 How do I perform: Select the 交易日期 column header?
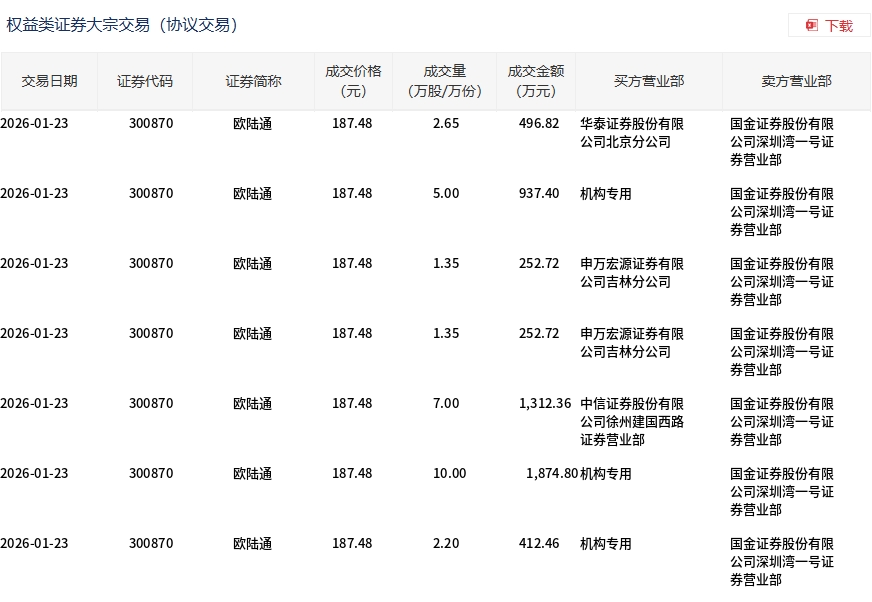pyautogui.click(x=49, y=81)
